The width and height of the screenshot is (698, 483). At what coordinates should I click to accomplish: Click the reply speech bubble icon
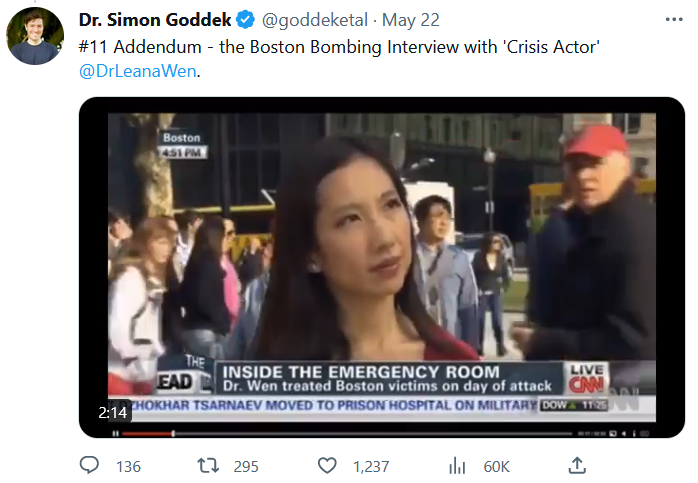click(x=89, y=465)
